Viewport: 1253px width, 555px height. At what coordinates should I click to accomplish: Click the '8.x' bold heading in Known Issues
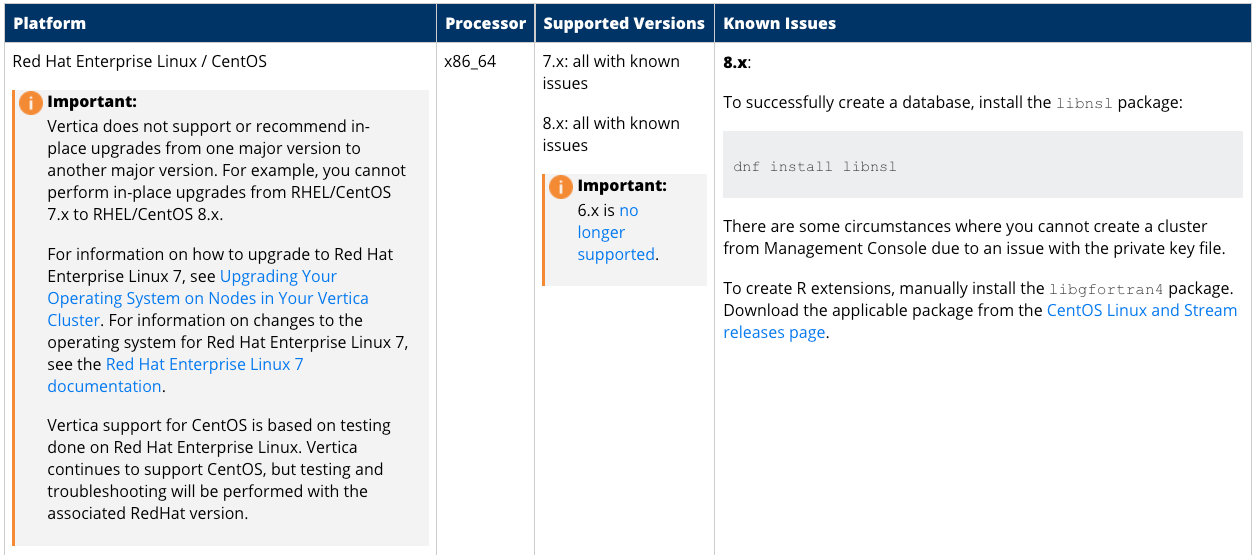point(735,62)
